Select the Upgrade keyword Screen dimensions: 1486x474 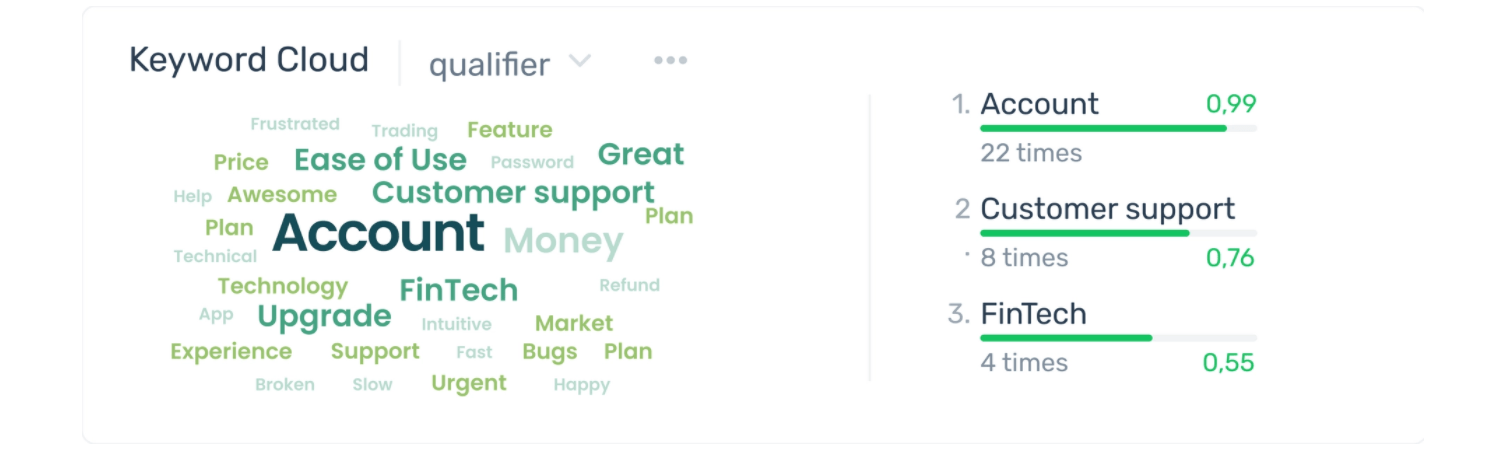coord(324,317)
